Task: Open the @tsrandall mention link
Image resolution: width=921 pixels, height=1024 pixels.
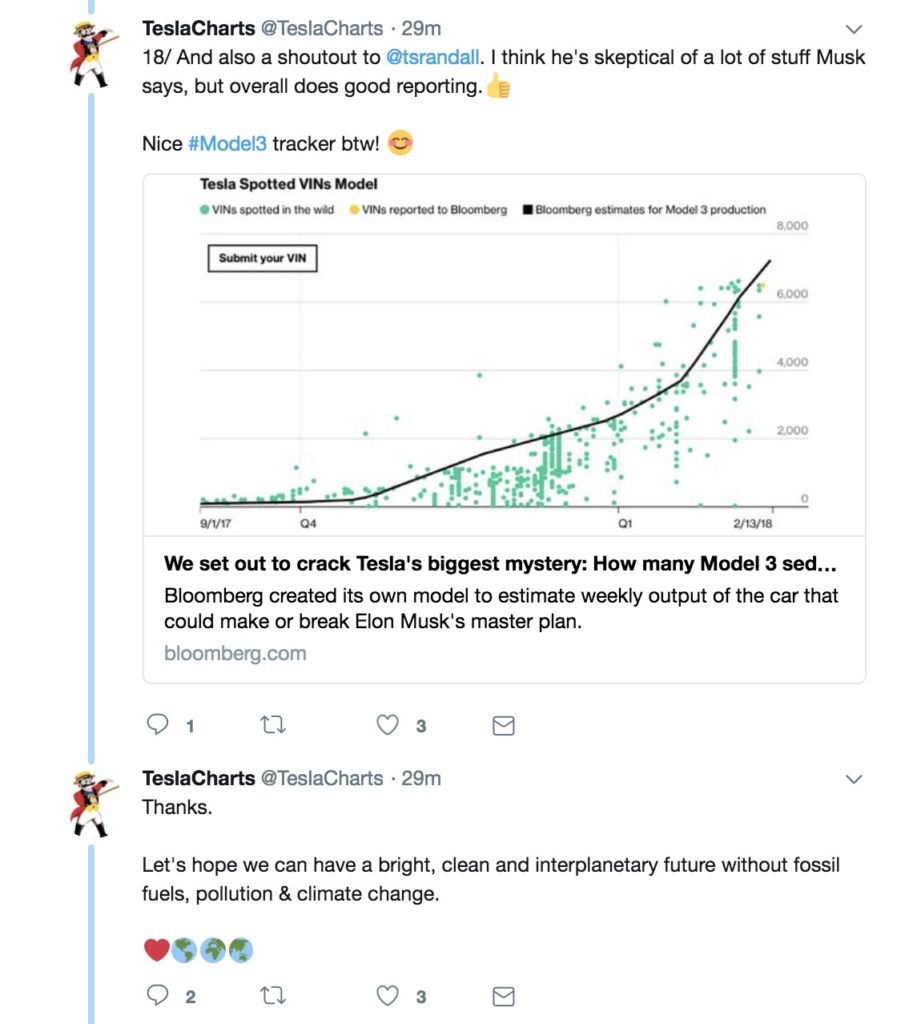Action: click(x=433, y=57)
